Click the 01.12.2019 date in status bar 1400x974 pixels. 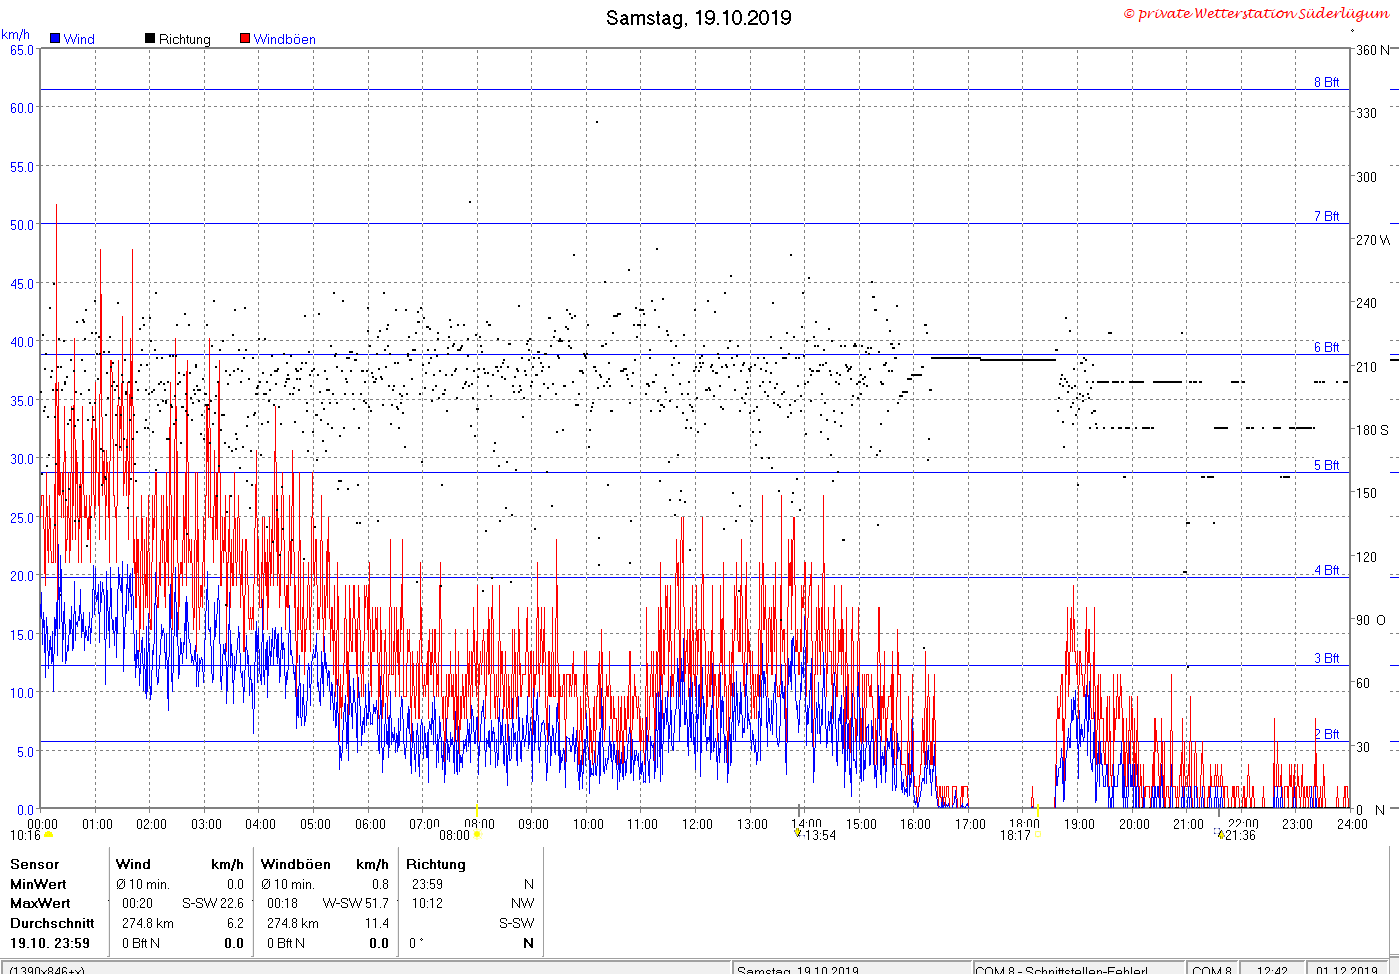[1346, 969]
